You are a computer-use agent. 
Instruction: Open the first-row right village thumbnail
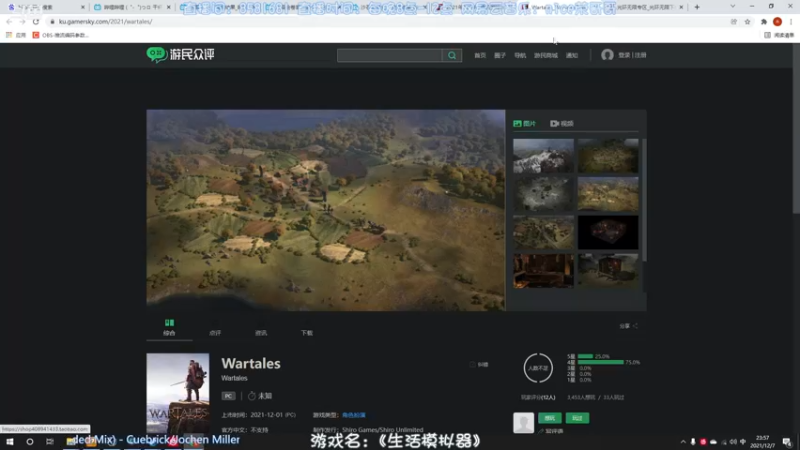click(608, 156)
